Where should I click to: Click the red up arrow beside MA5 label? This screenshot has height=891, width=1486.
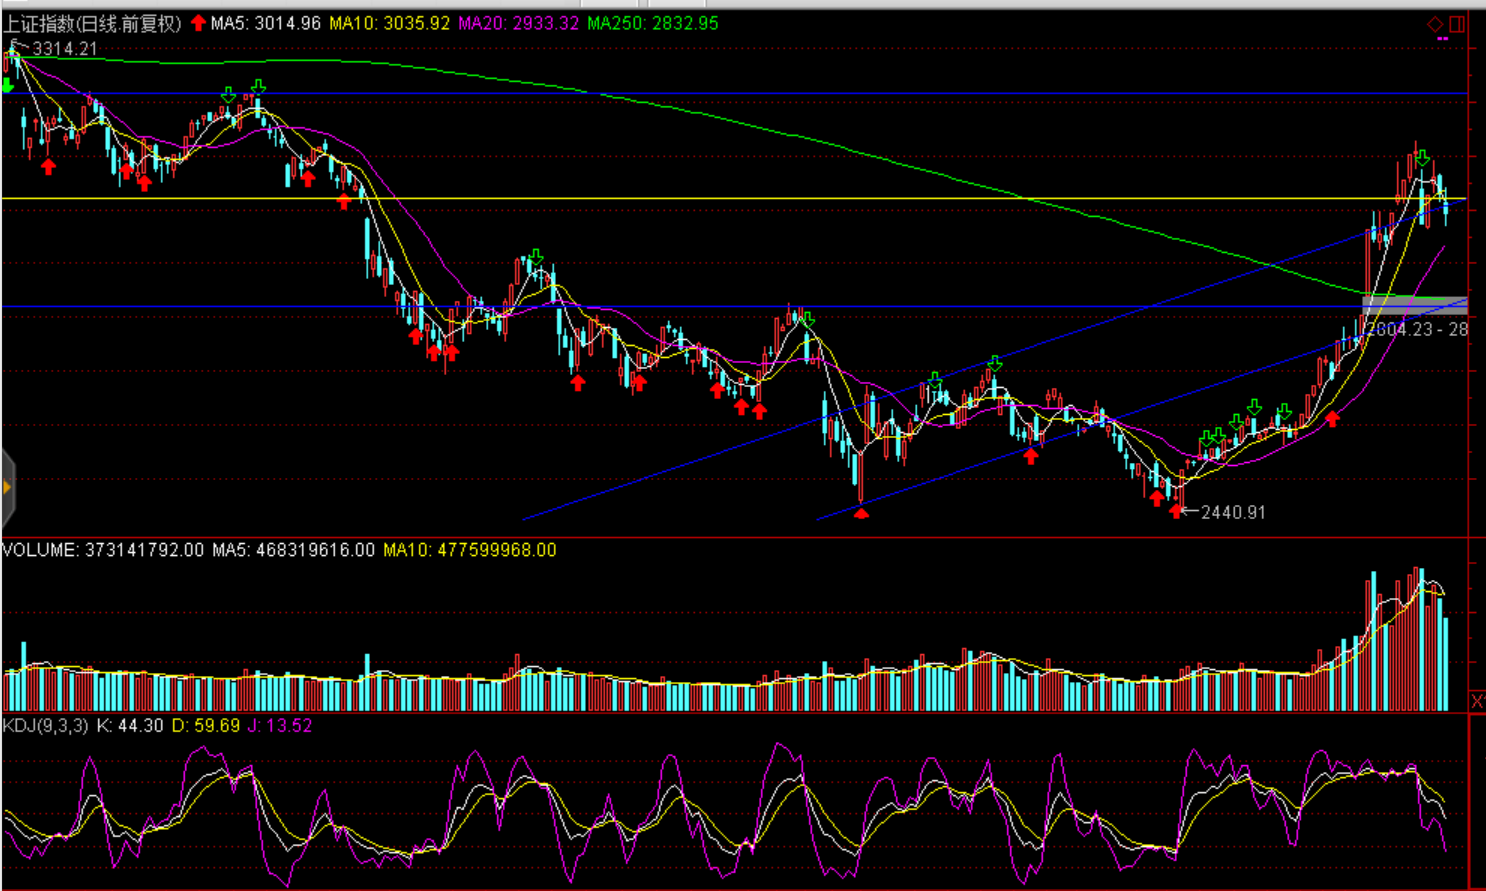click(198, 23)
